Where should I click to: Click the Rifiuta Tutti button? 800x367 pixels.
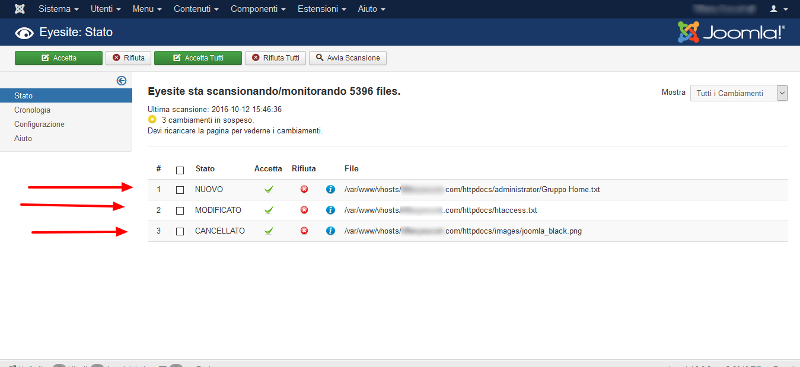(x=276, y=58)
